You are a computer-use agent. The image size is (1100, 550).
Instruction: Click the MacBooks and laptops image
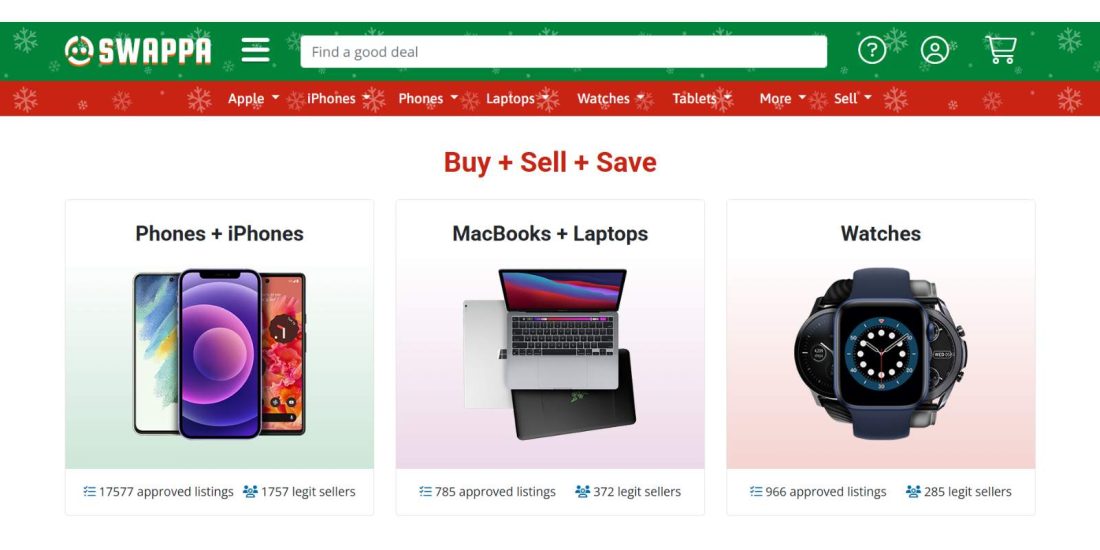550,355
